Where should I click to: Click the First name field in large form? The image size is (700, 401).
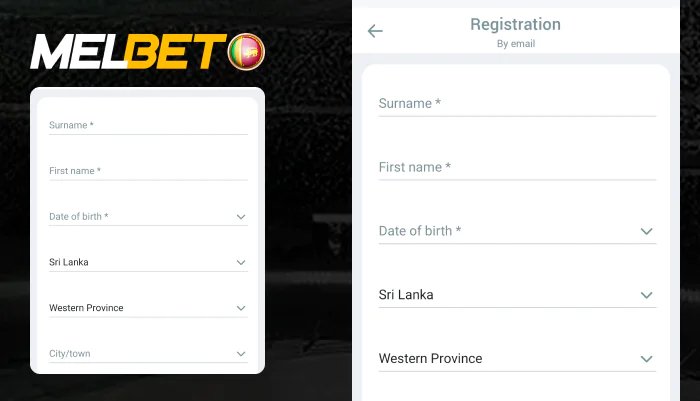tap(516, 168)
